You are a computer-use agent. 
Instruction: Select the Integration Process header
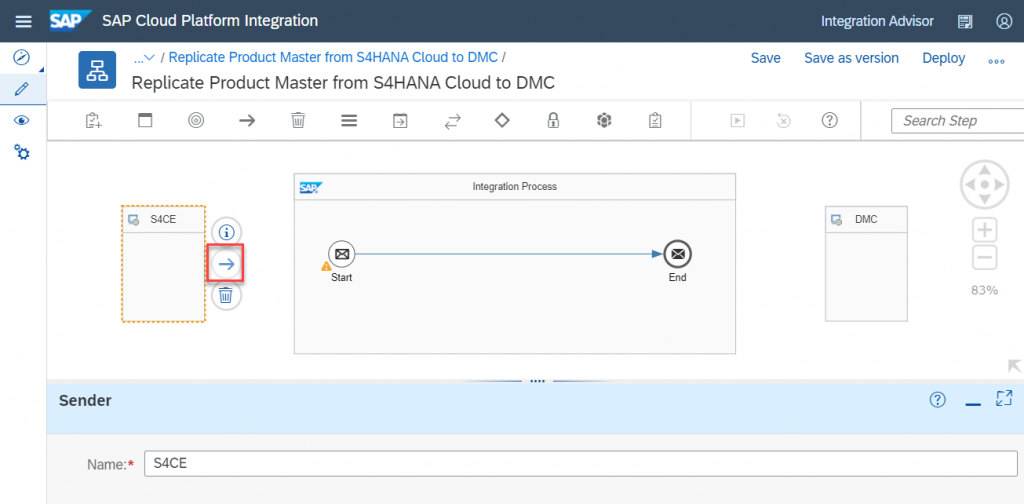pos(515,187)
